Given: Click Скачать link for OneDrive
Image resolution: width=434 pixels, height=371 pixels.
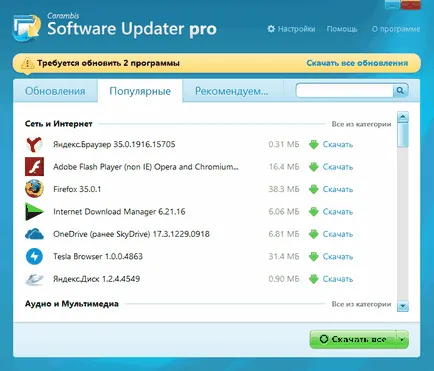Looking at the screenshot, I should click(x=338, y=234).
